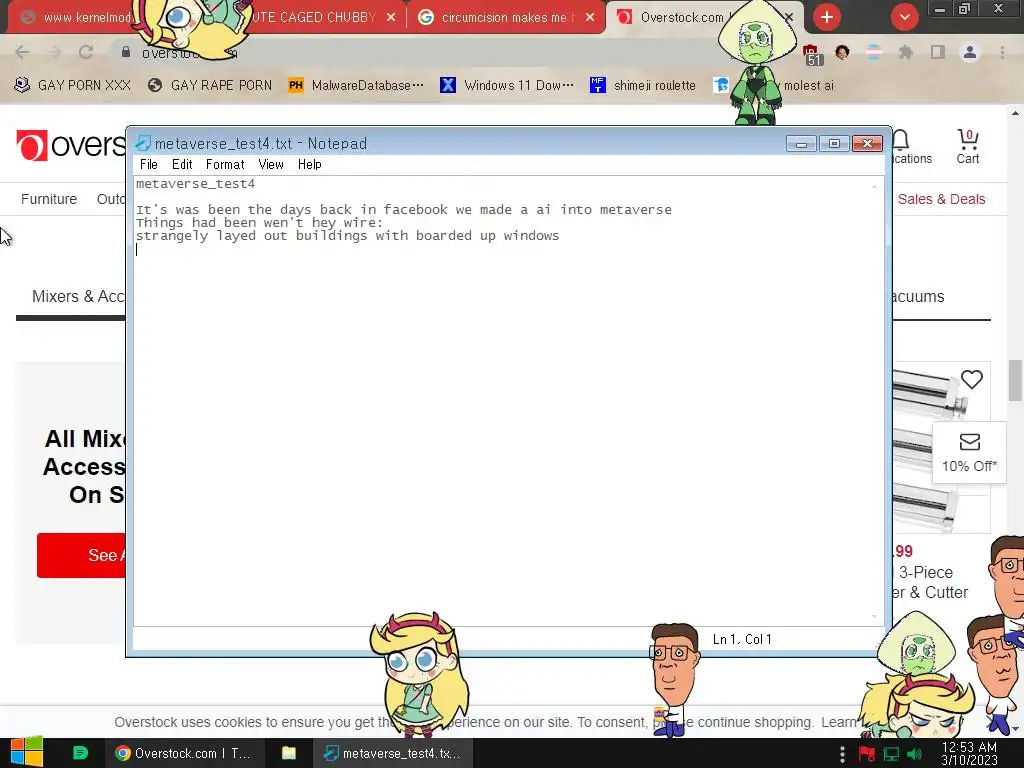The height and width of the screenshot is (768, 1024).
Task: Click the red See All button
Action: [x=81, y=555]
